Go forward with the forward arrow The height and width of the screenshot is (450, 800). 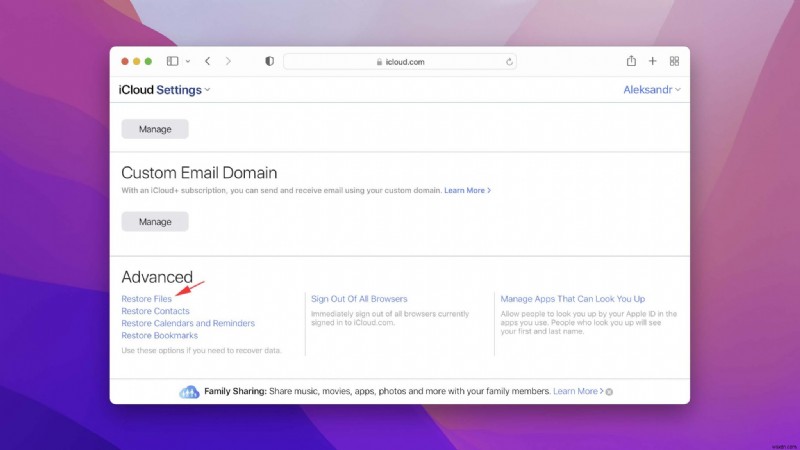coord(228,61)
